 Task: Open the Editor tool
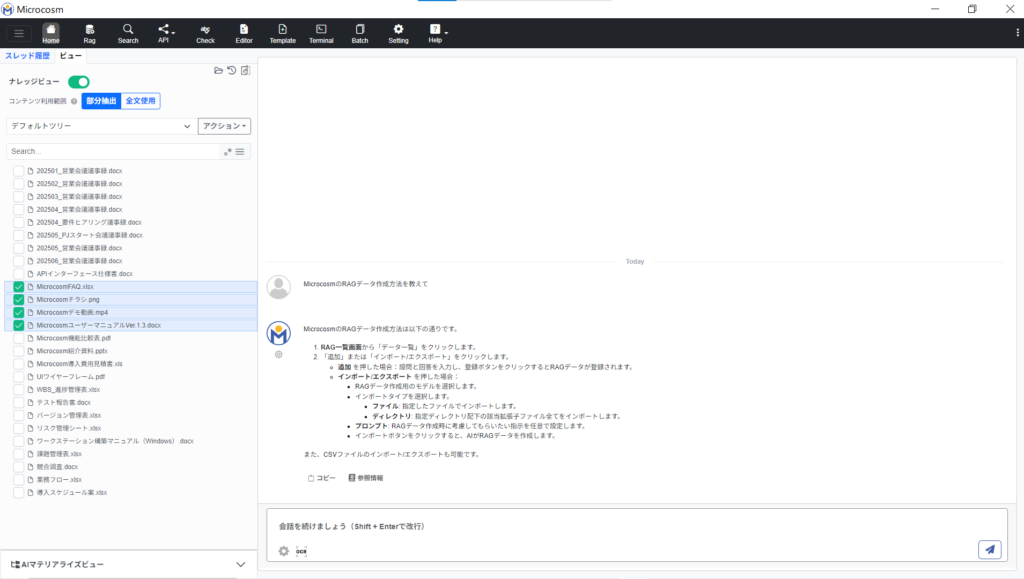pyautogui.click(x=244, y=33)
